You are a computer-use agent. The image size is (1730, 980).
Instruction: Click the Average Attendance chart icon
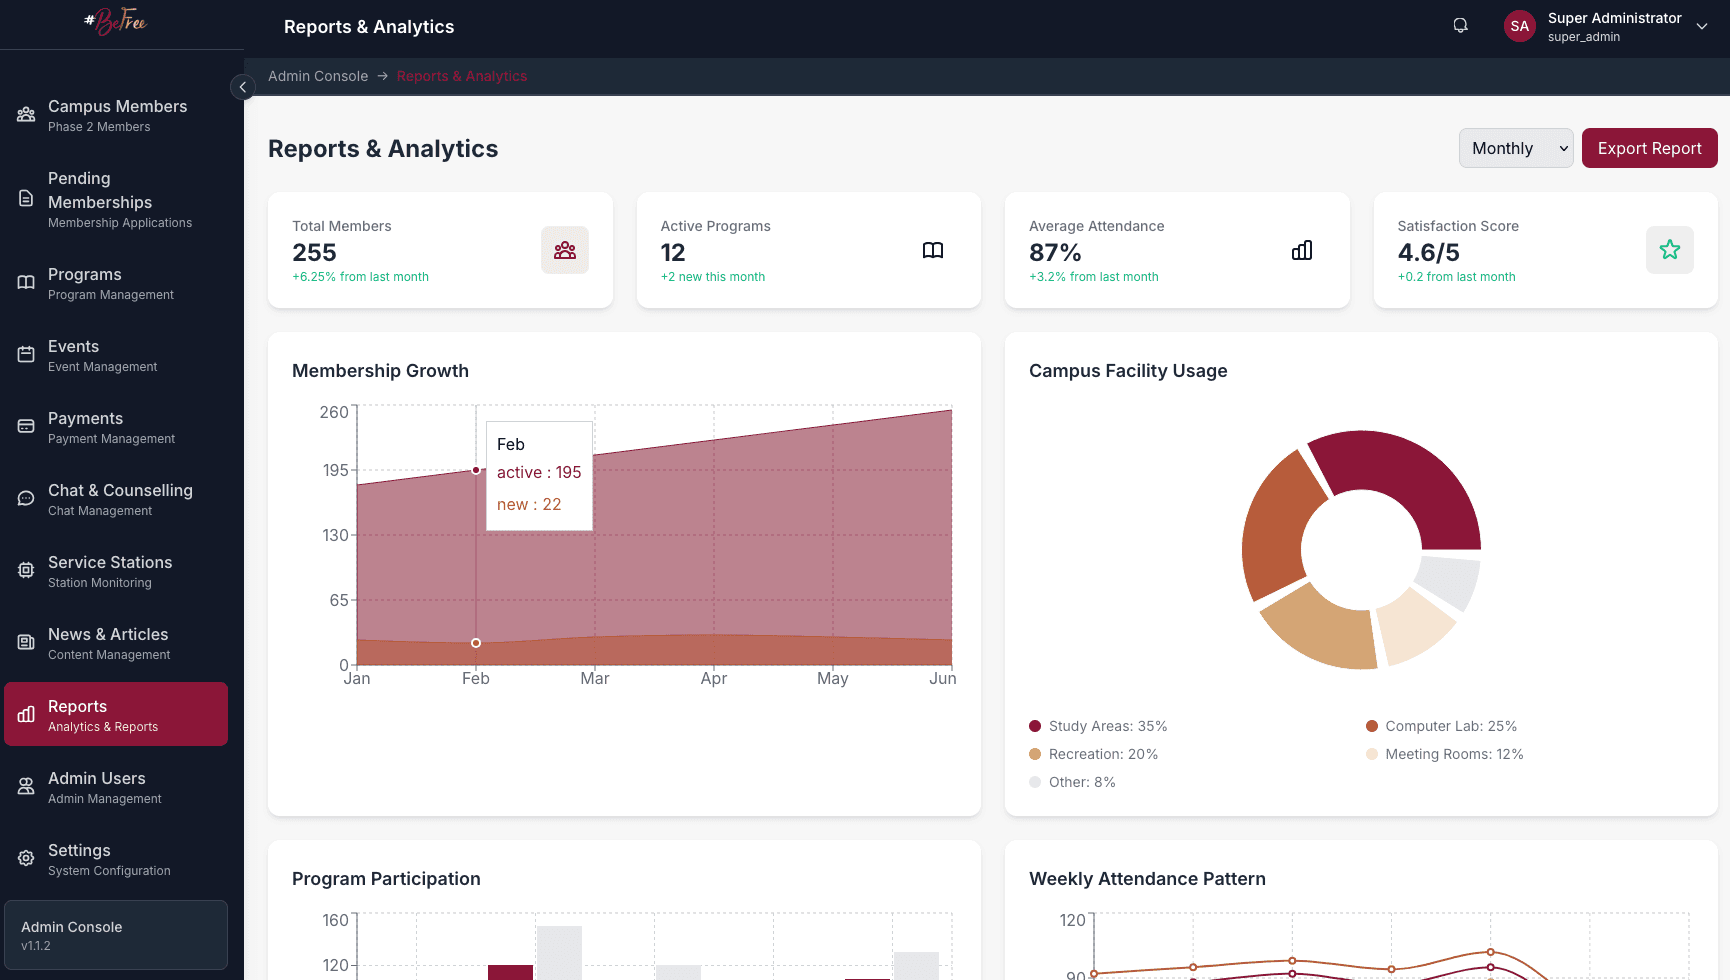point(1301,250)
